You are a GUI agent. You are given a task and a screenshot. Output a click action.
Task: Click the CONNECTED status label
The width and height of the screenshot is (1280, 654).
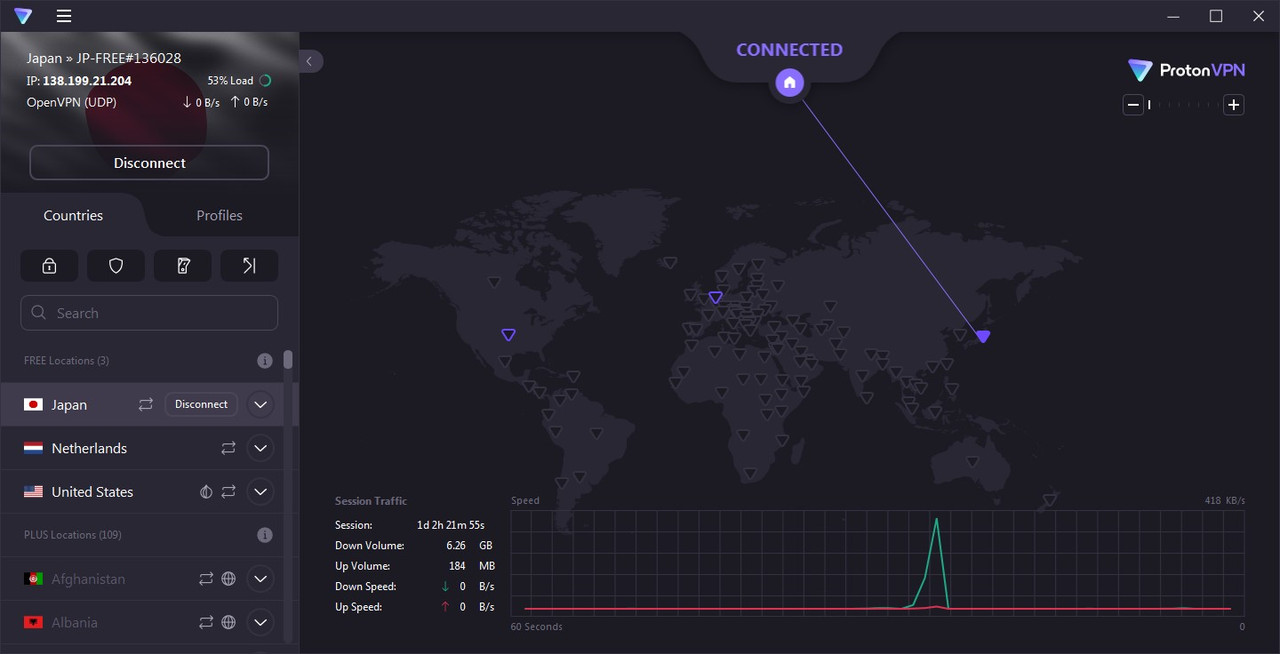pos(789,49)
